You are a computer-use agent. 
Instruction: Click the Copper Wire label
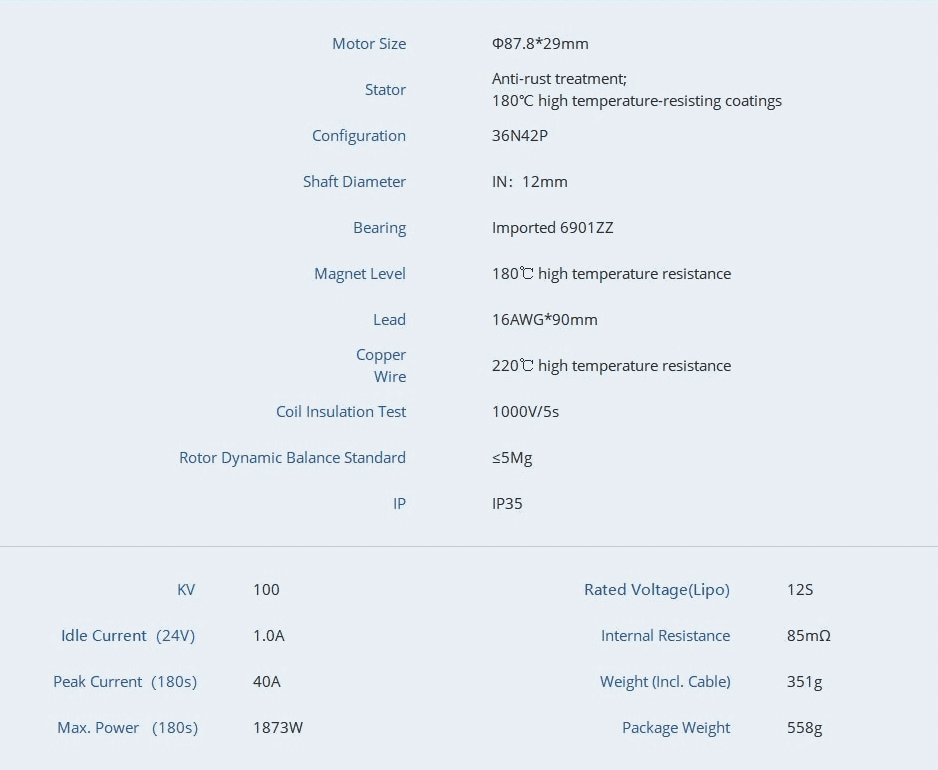381,366
